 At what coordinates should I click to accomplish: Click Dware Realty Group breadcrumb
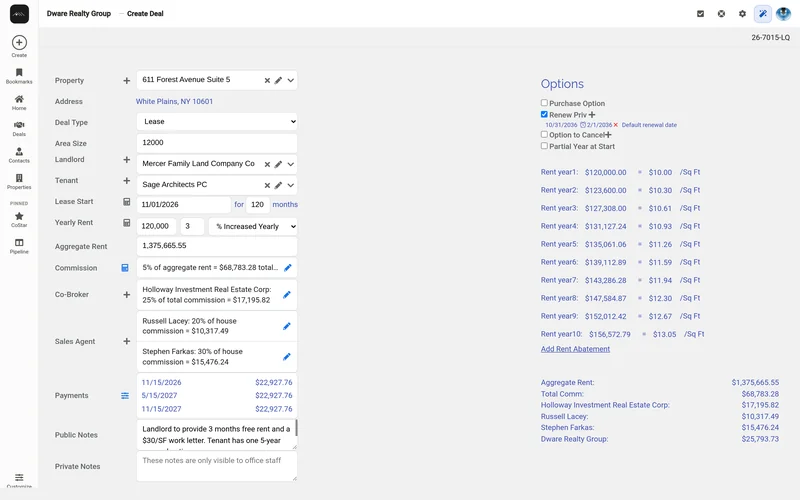point(79,14)
